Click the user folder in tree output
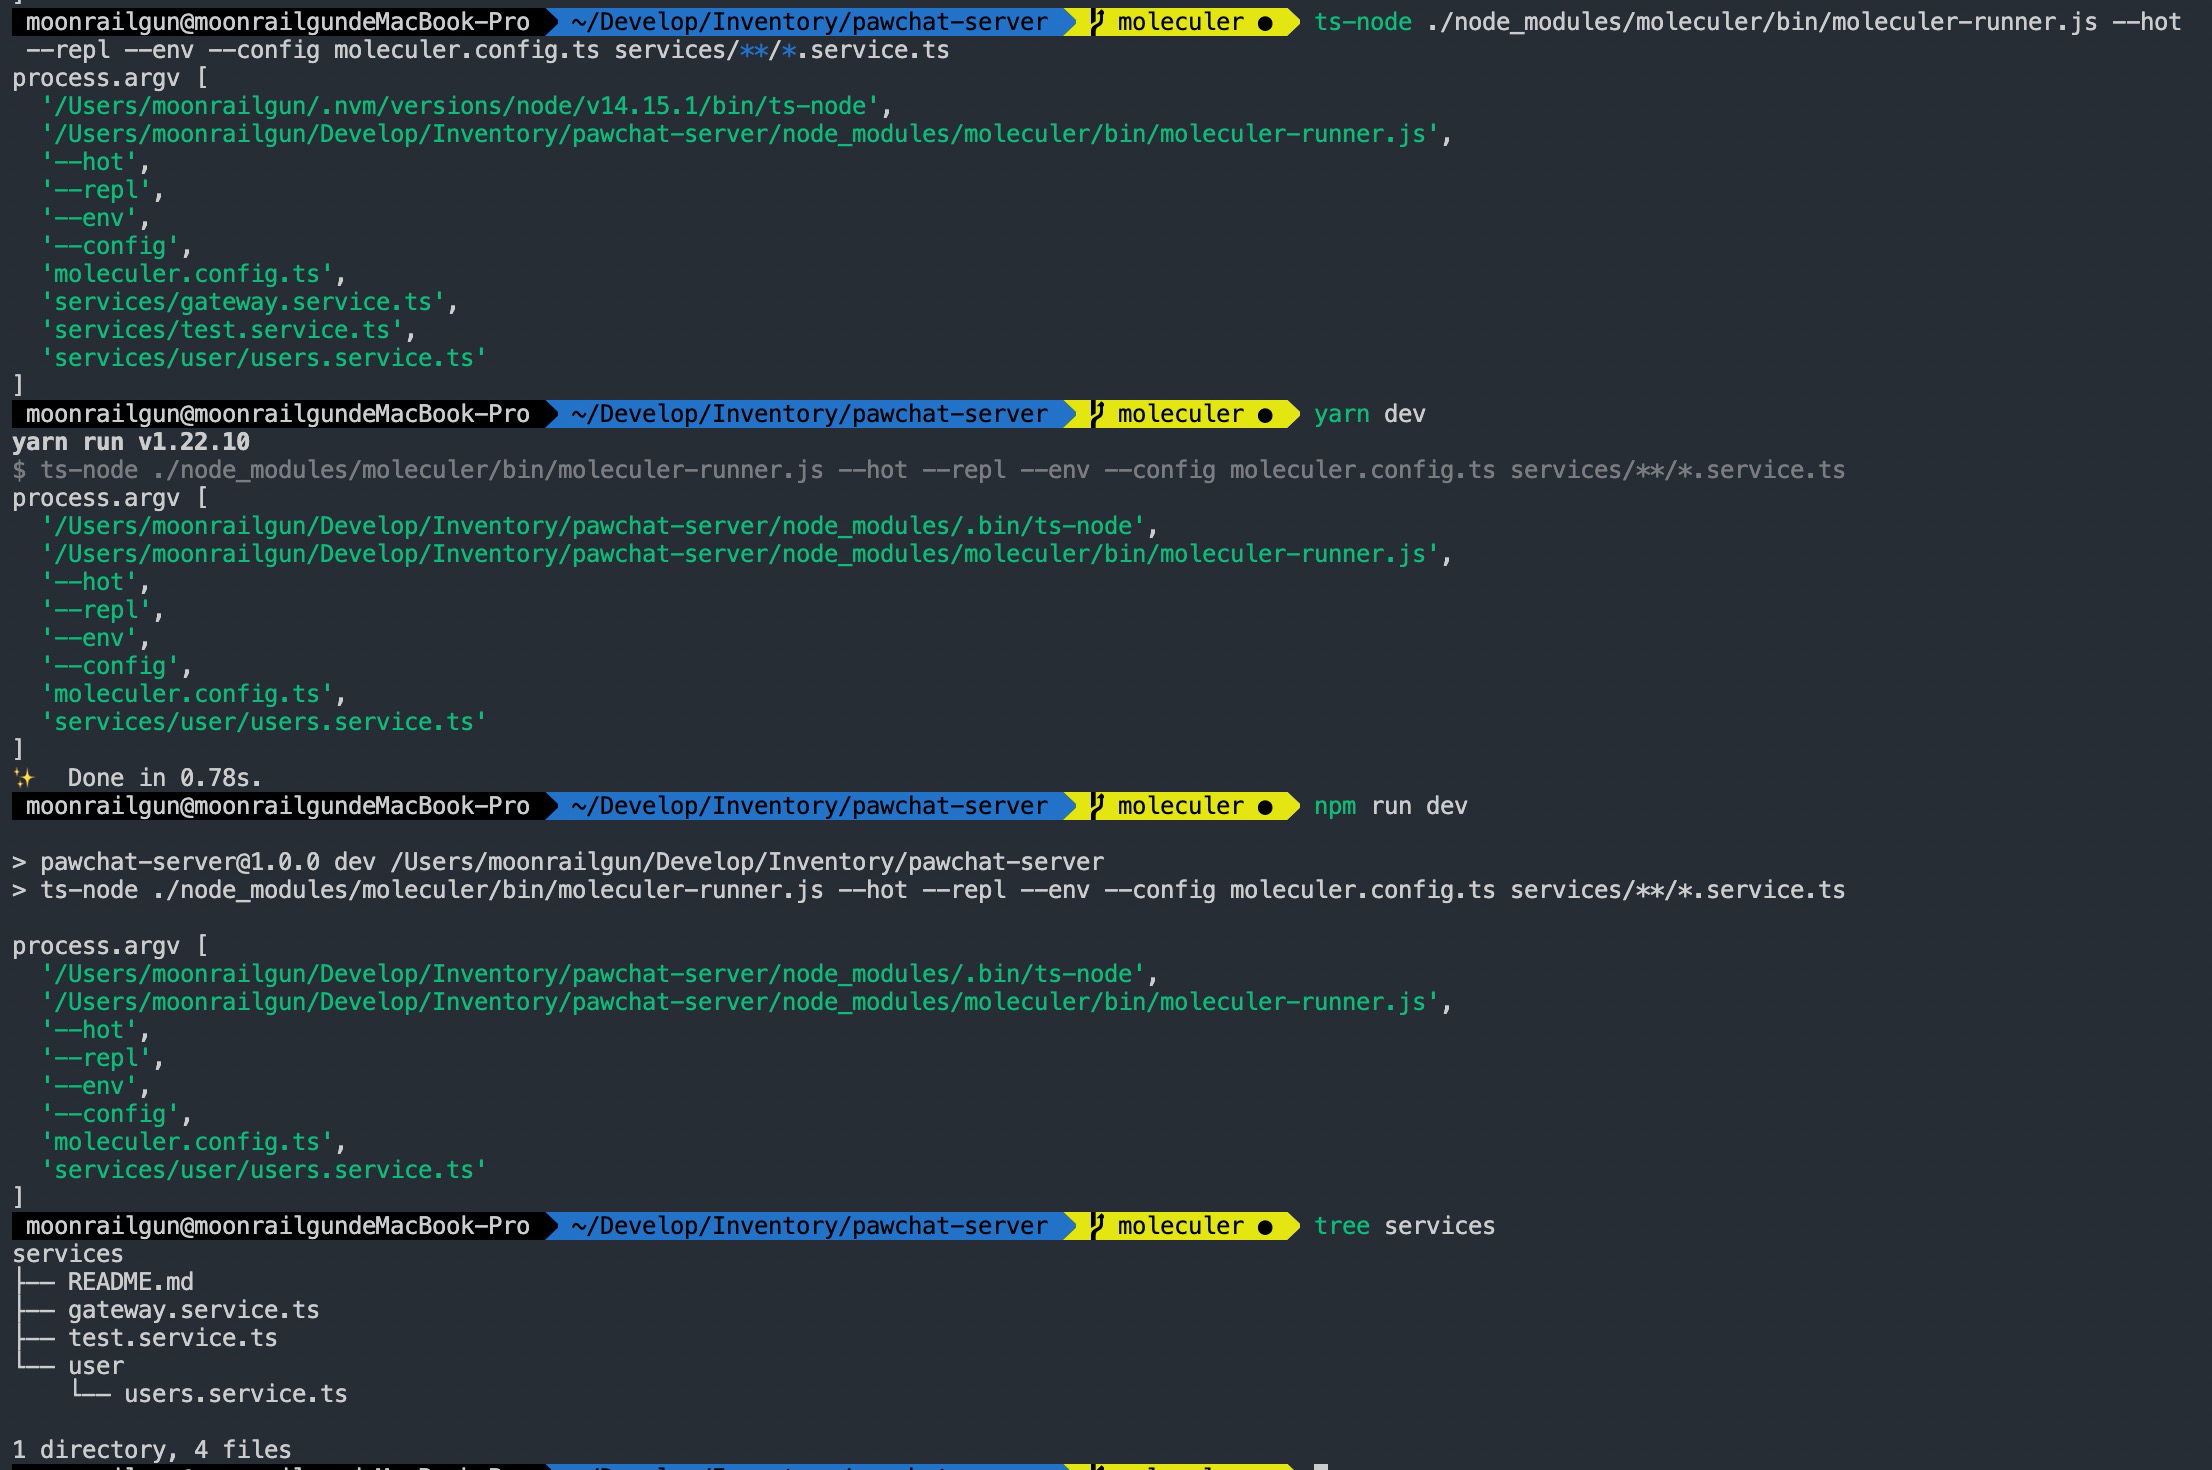 click(96, 1366)
